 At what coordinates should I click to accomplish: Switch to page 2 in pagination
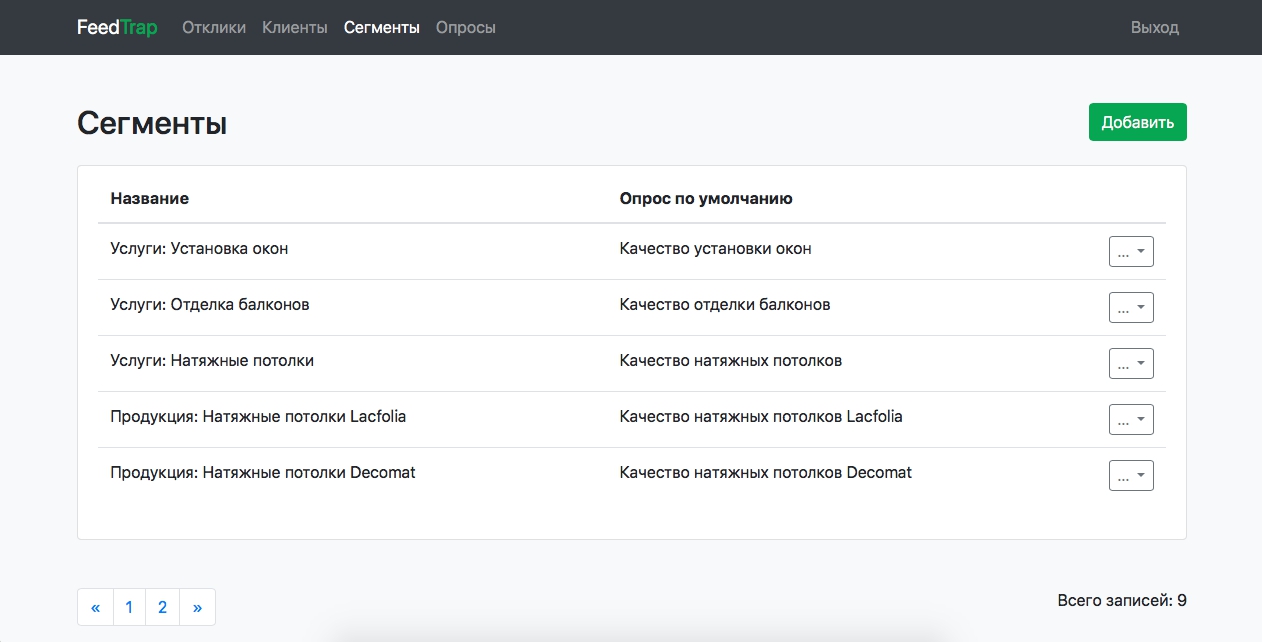[162, 607]
